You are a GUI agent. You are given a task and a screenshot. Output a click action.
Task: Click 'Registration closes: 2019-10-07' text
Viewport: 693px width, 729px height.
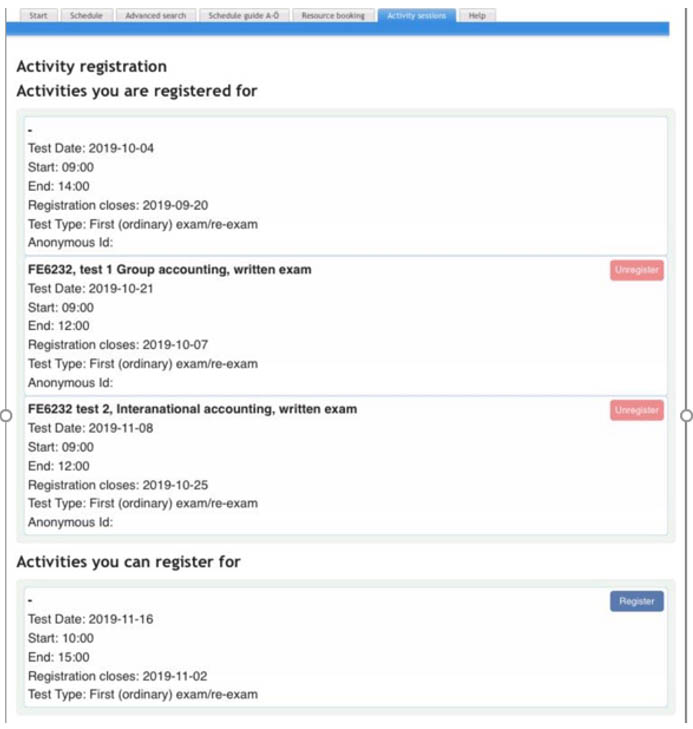(118, 345)
